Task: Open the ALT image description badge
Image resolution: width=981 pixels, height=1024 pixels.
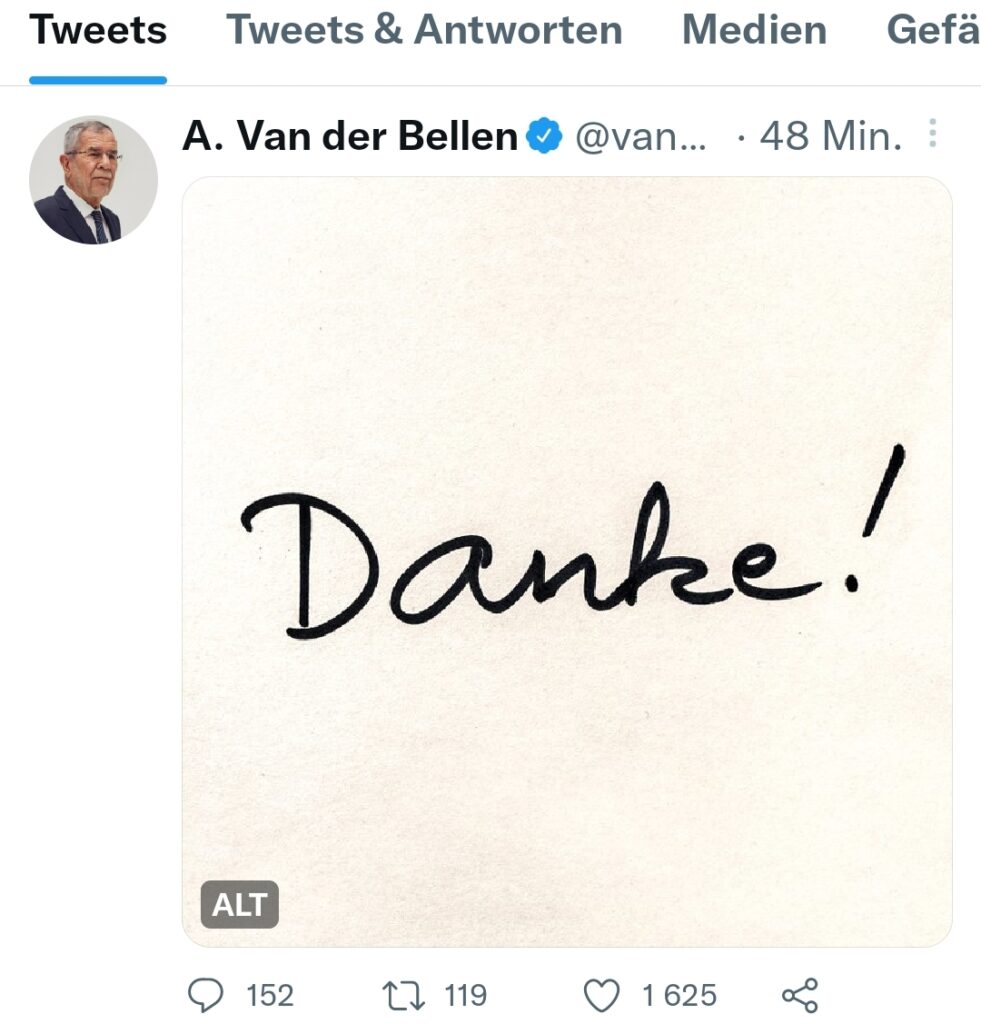Action: tap(240, 904)
